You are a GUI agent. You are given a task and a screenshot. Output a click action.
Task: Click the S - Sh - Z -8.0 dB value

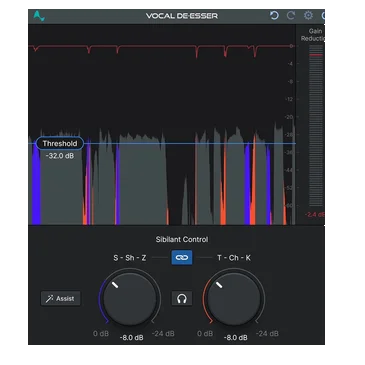point(132,337)
